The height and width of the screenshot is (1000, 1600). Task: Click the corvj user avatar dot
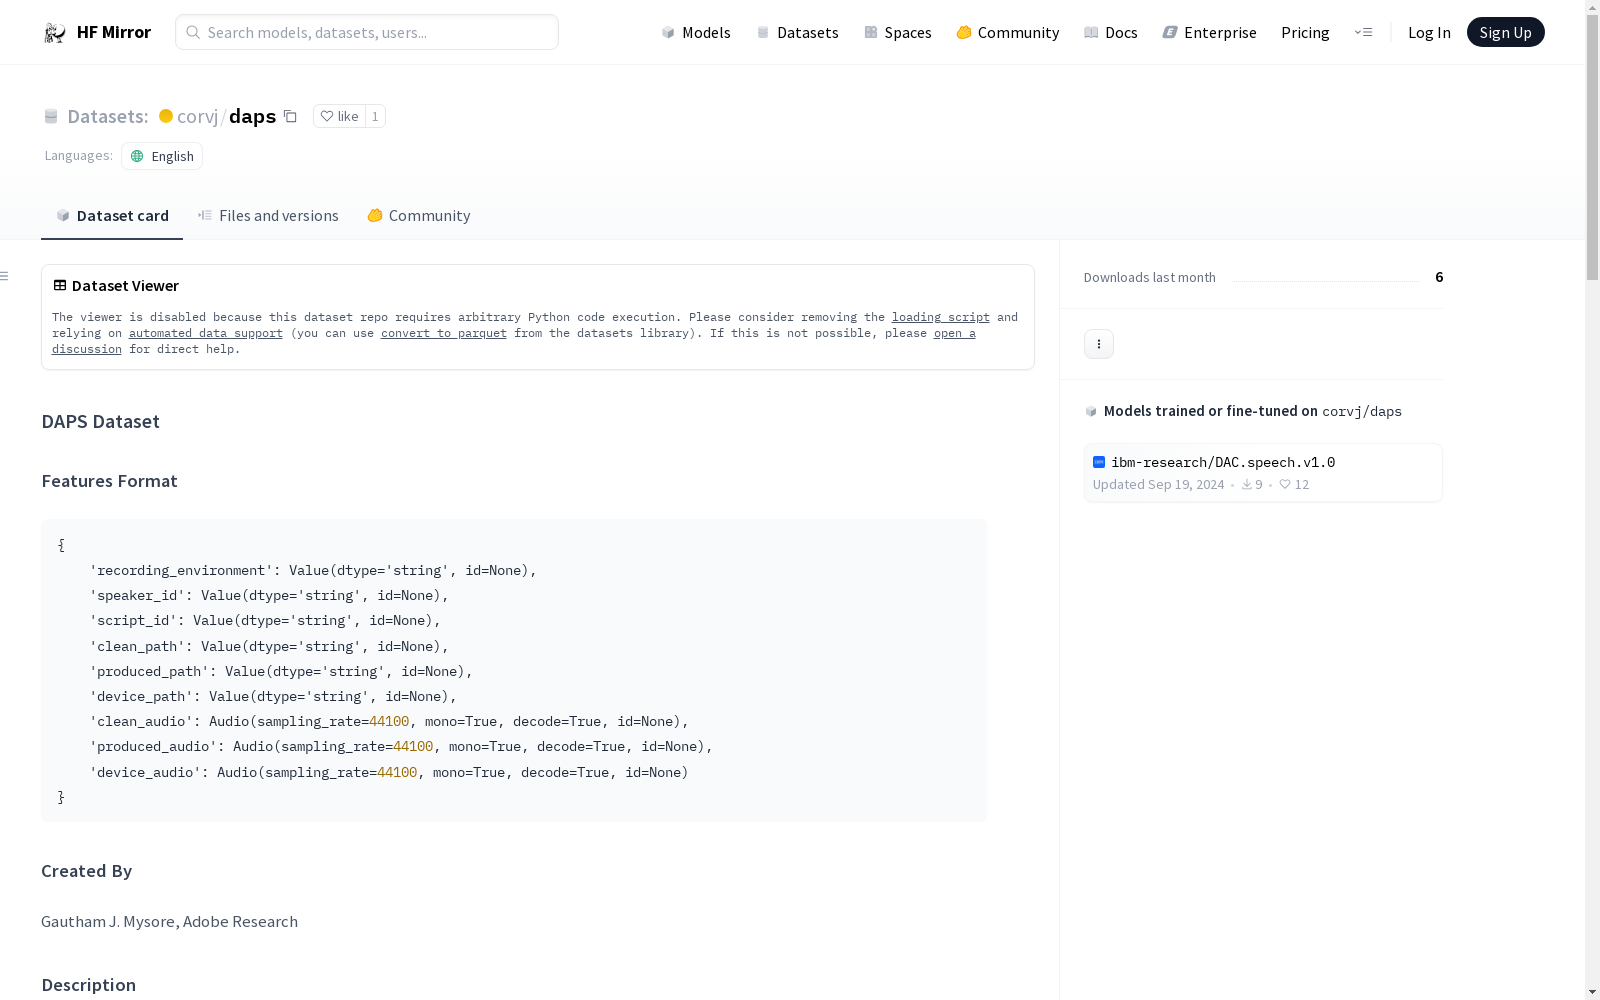166,116
